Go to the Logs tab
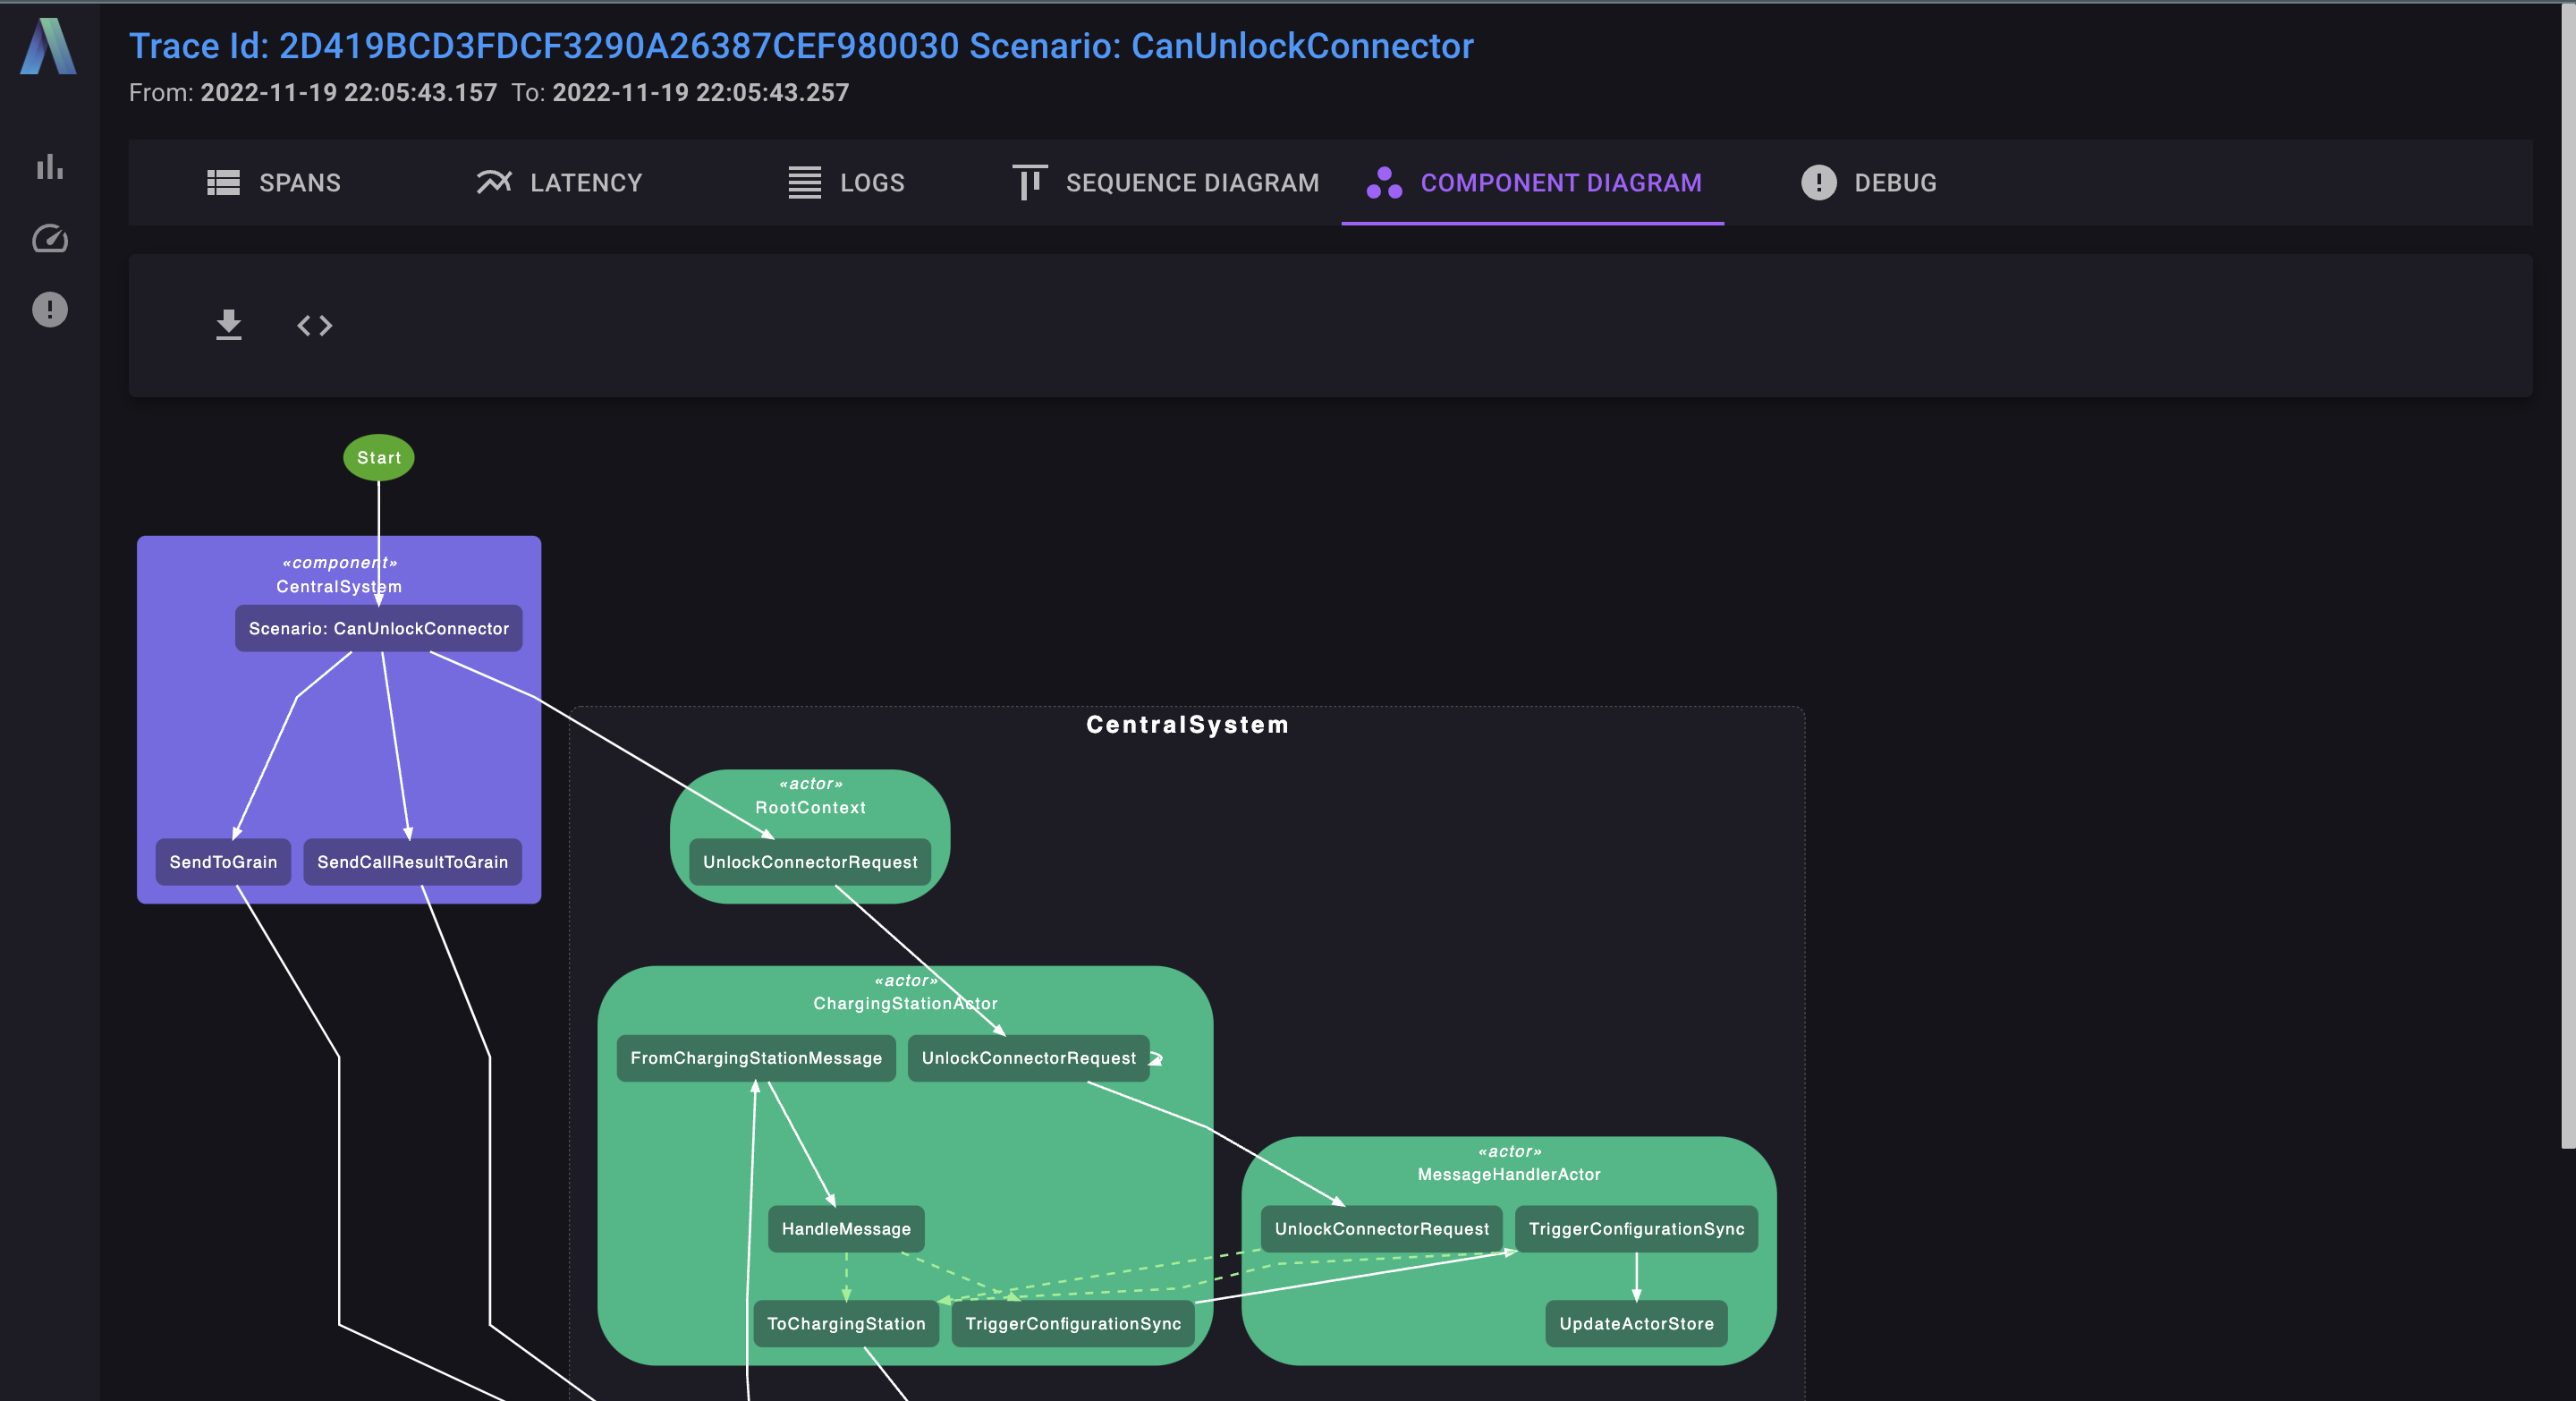The height and width of the screenshot is (1401, 2576). [x=846, y=183]
